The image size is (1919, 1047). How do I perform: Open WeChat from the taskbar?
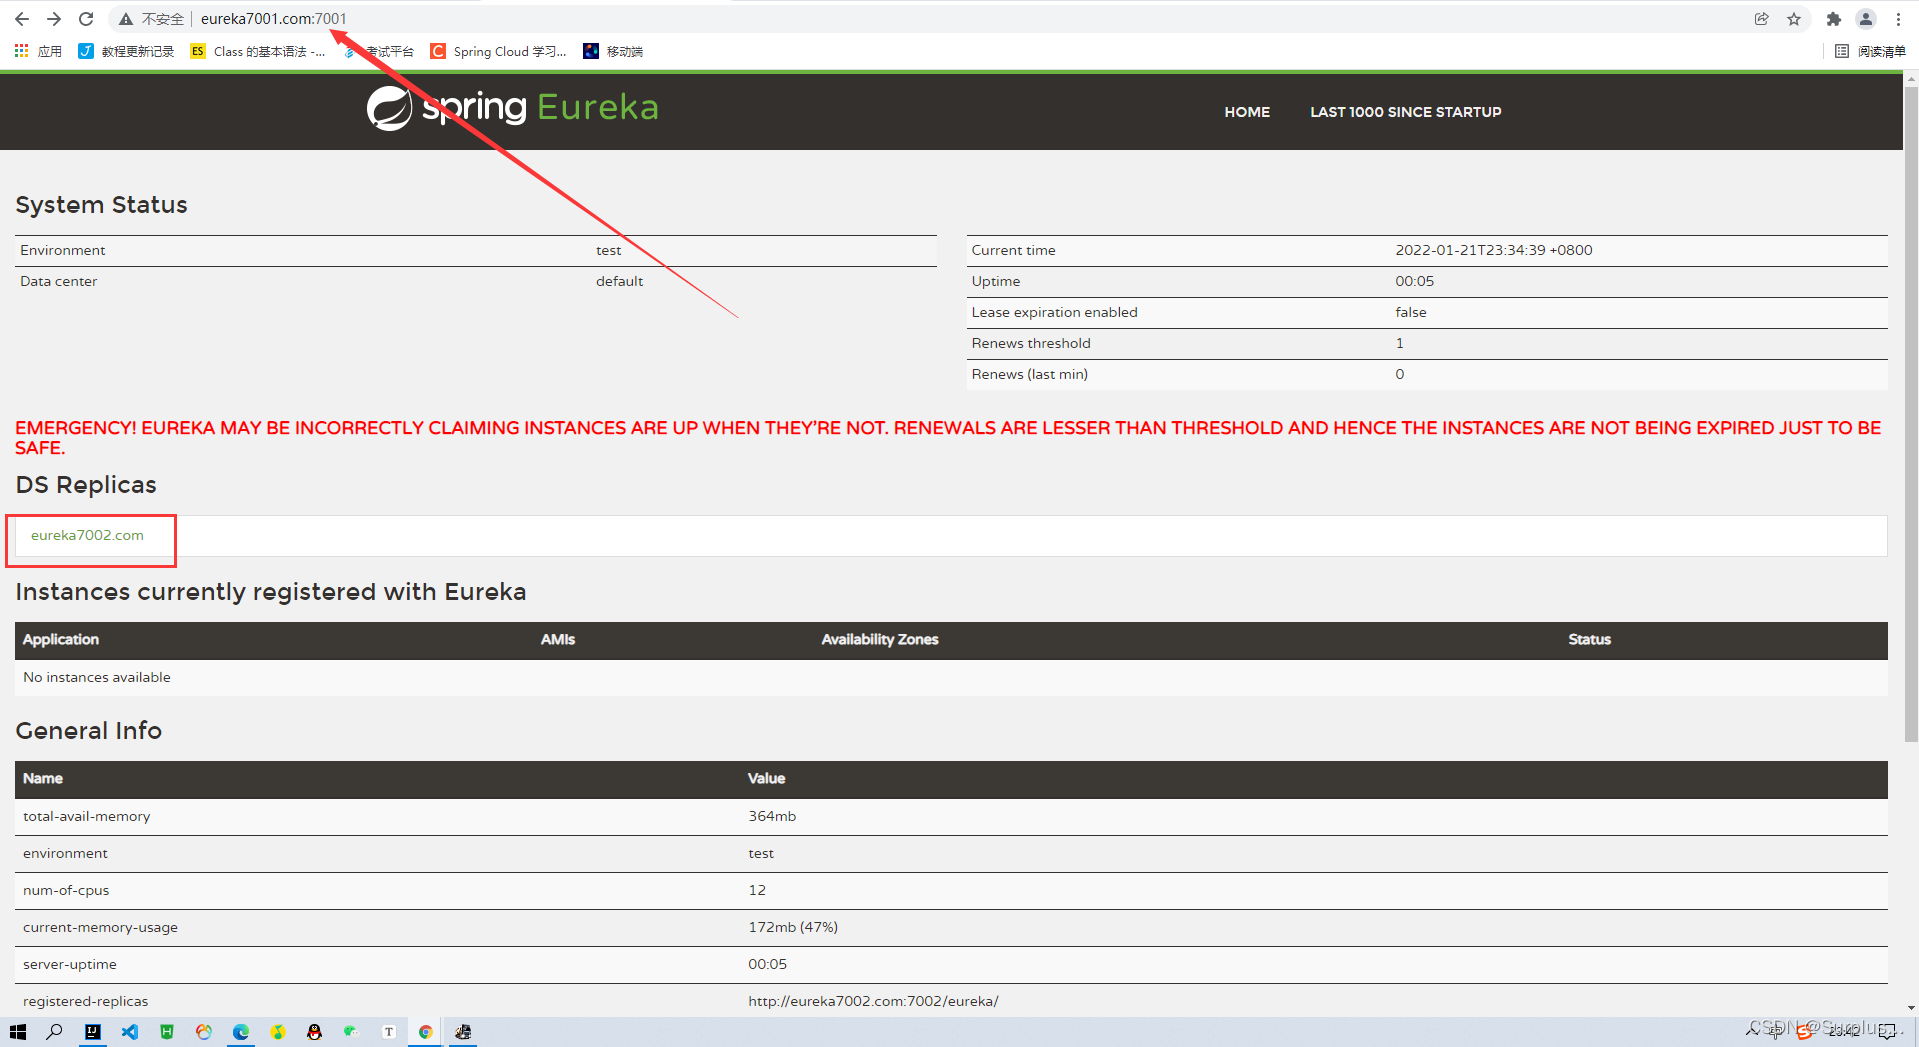[x=351, y=1031]
